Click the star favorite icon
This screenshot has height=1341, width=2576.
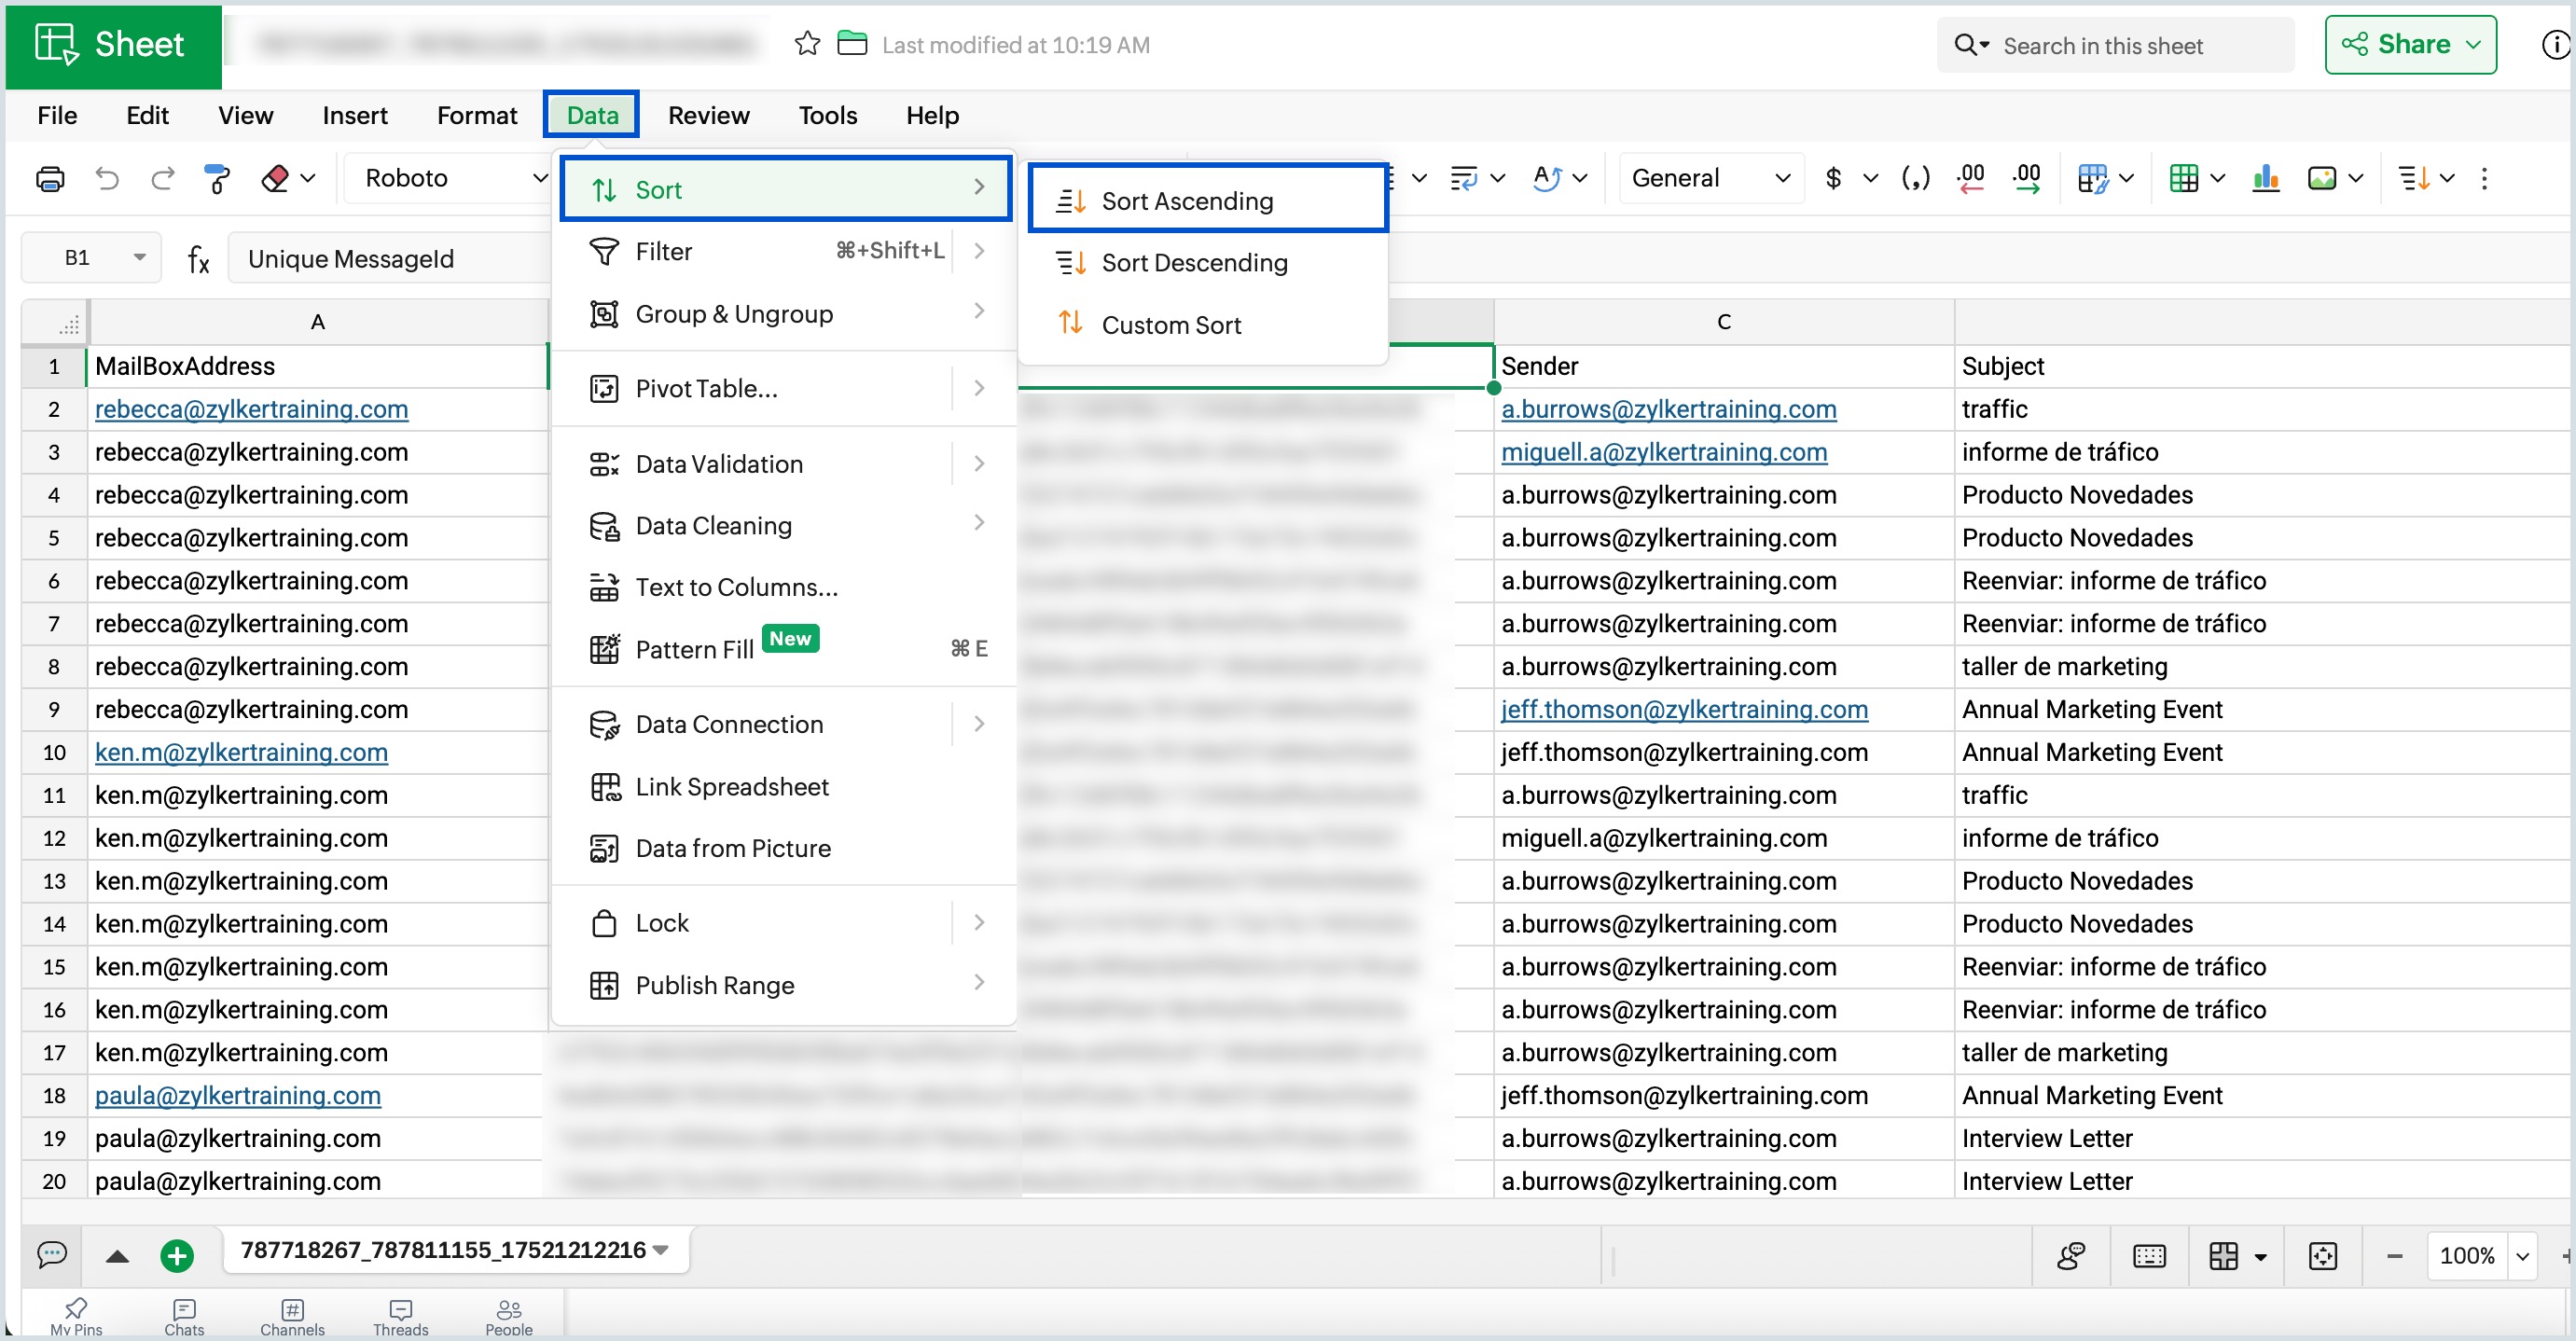[807, 44]
